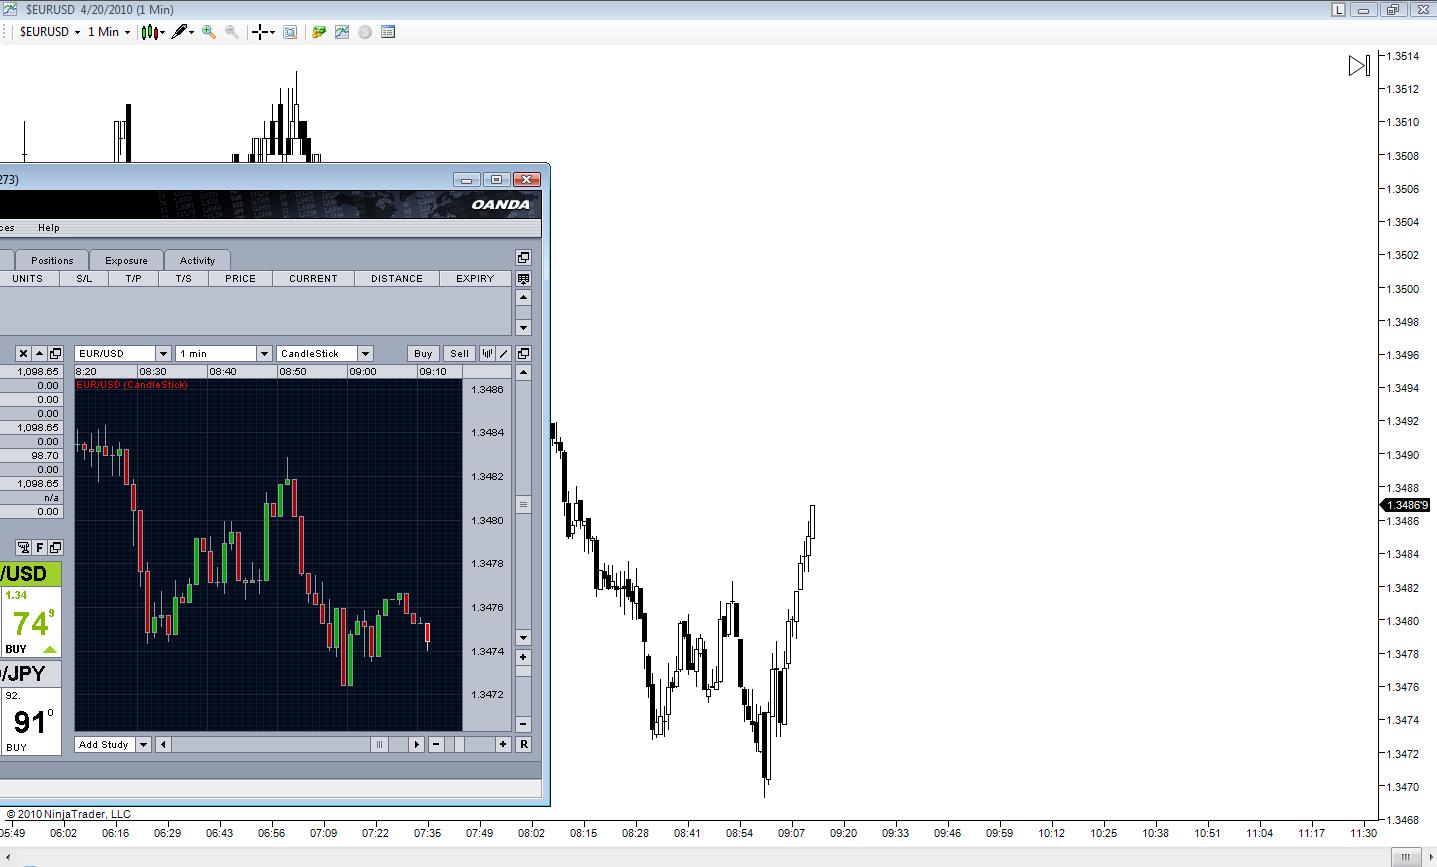Click the Buy button above OANDA chart
Image resolution: width=1437 pixels, height=867 pixels.
point(423,353)
